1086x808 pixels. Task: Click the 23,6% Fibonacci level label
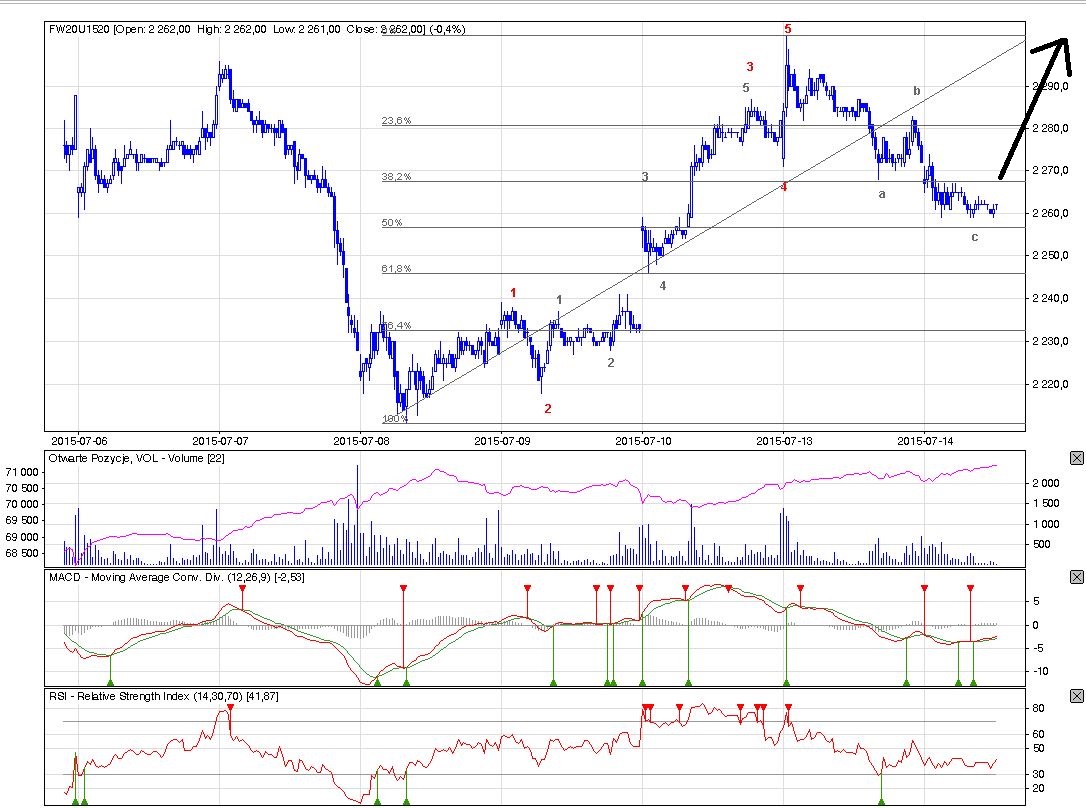396,120
